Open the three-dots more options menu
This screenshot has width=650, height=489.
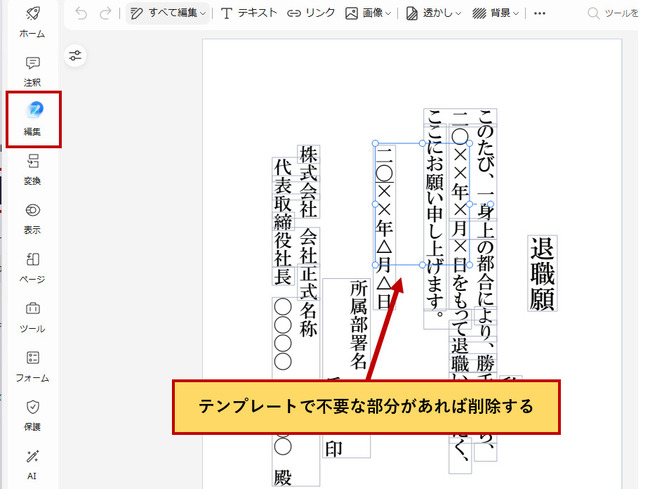click(539, 14)
